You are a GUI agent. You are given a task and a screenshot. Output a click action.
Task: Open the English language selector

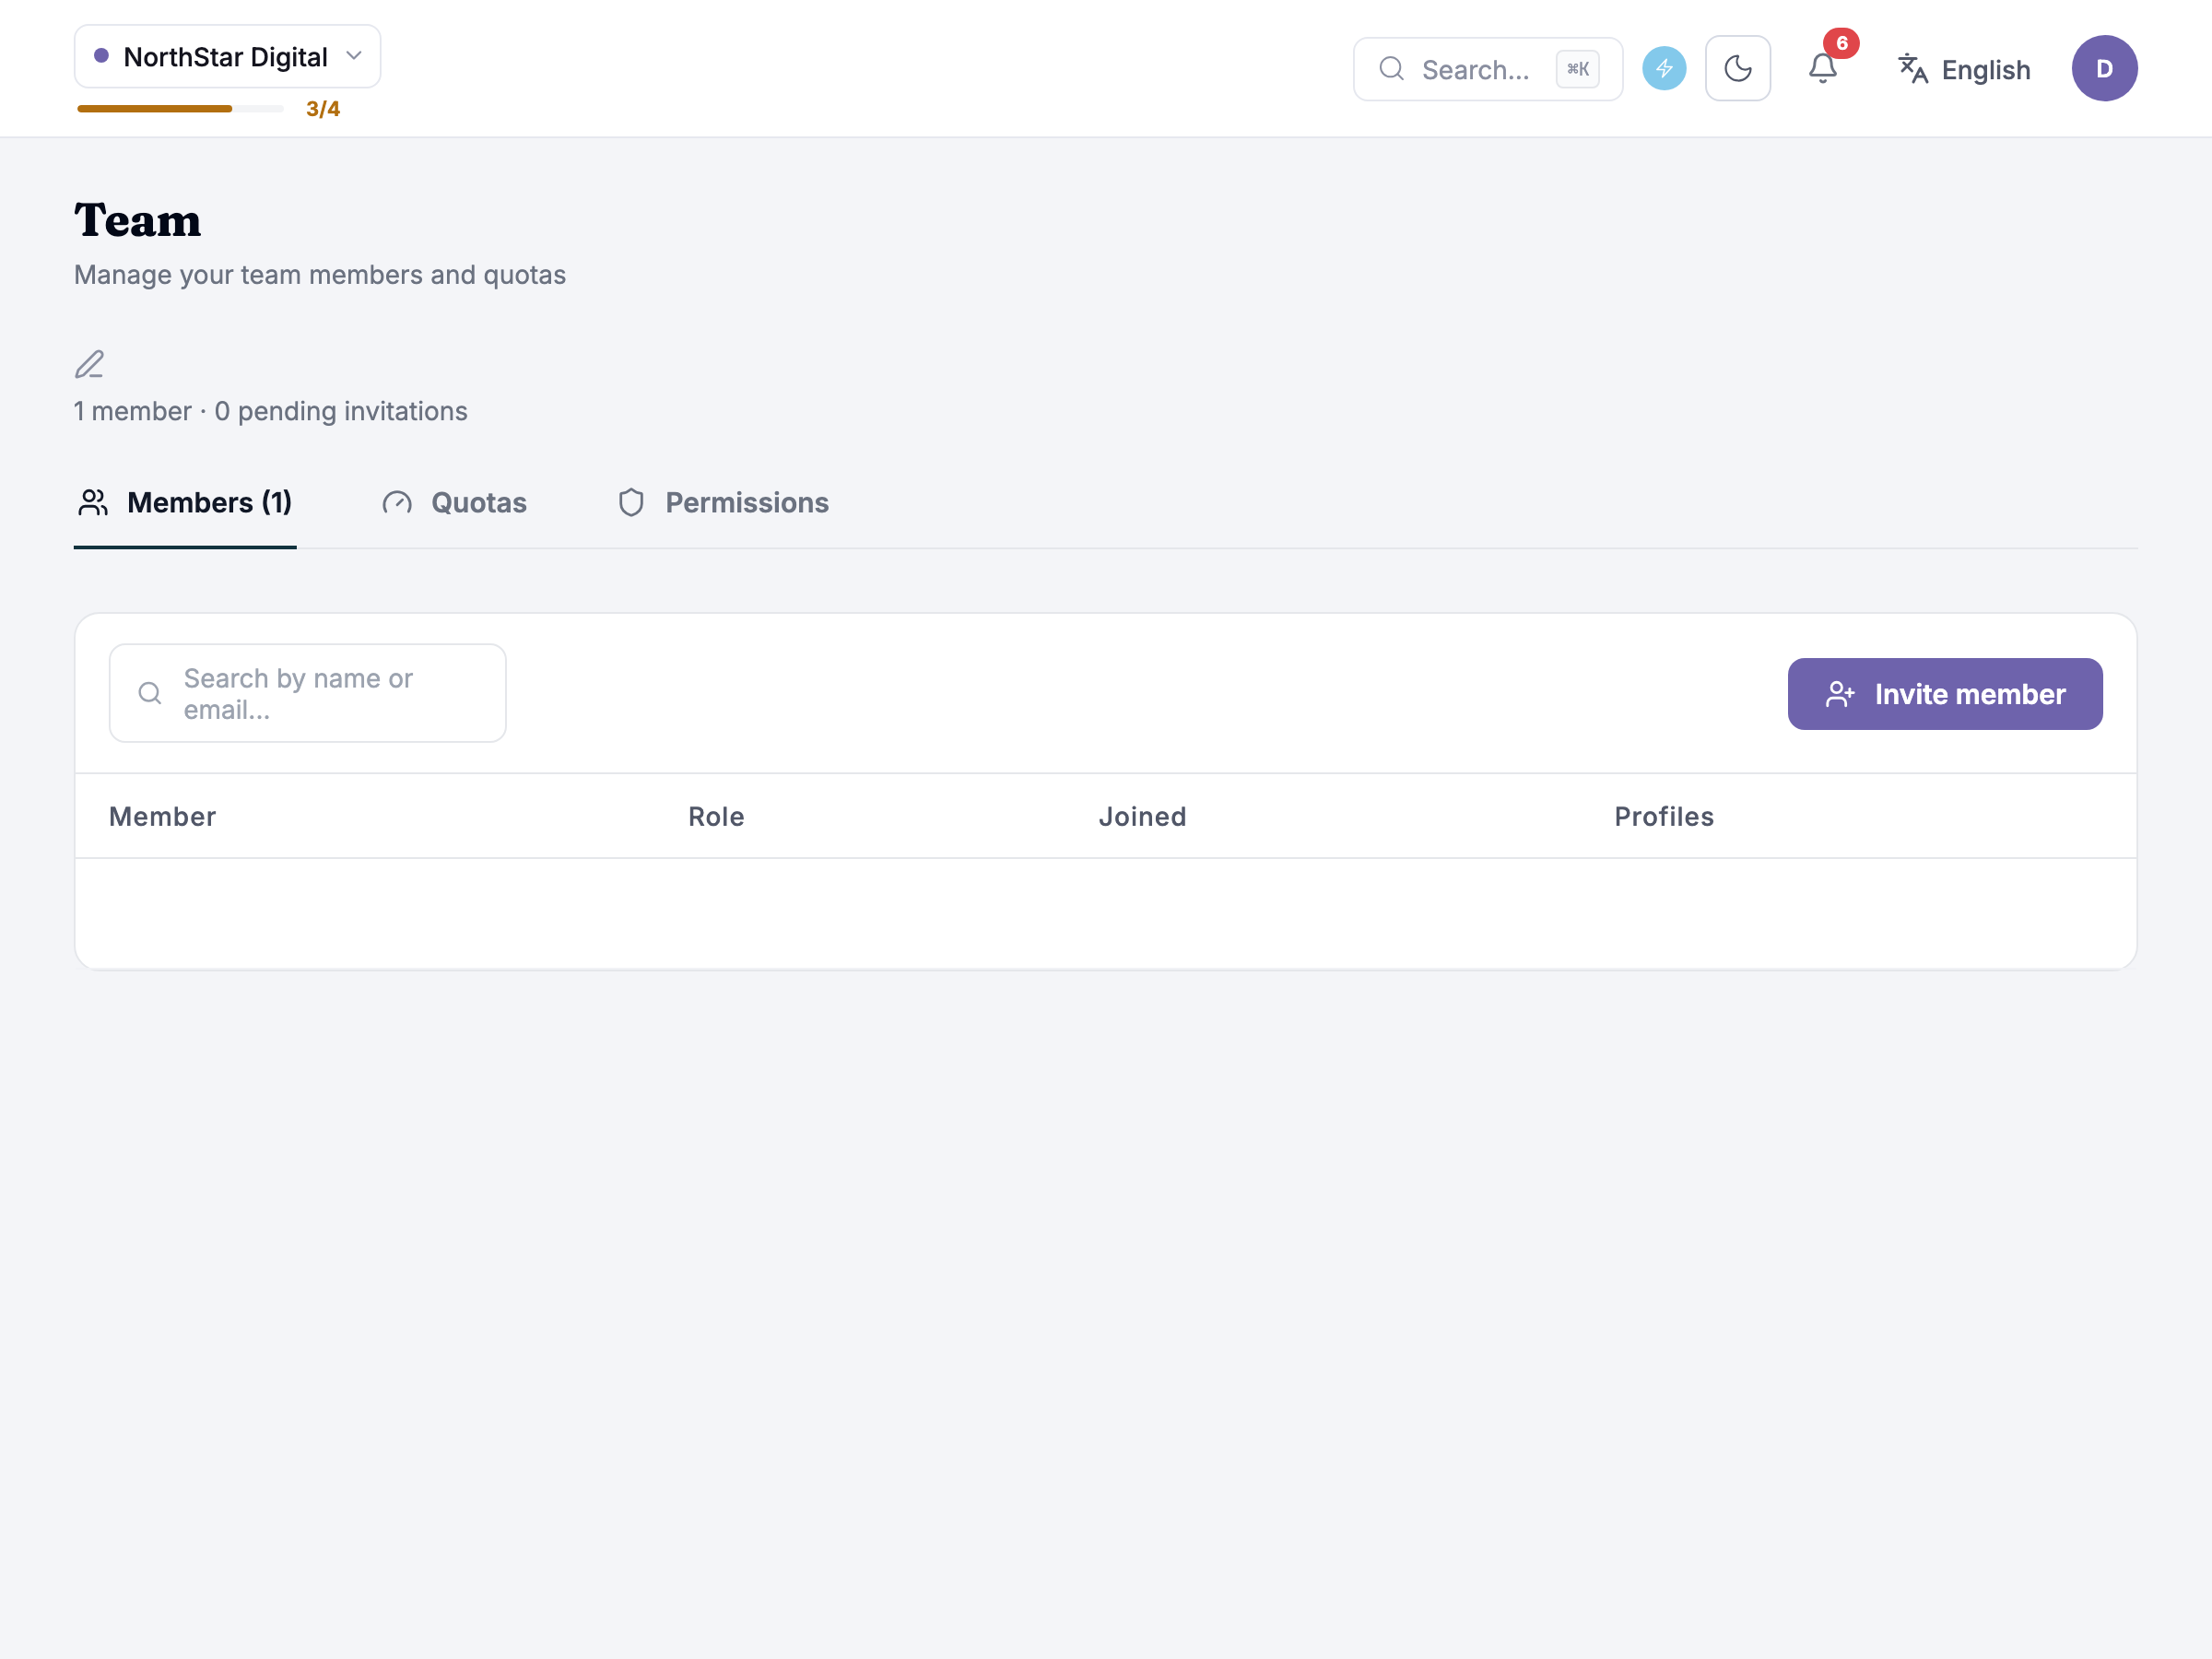point(1964,70)
